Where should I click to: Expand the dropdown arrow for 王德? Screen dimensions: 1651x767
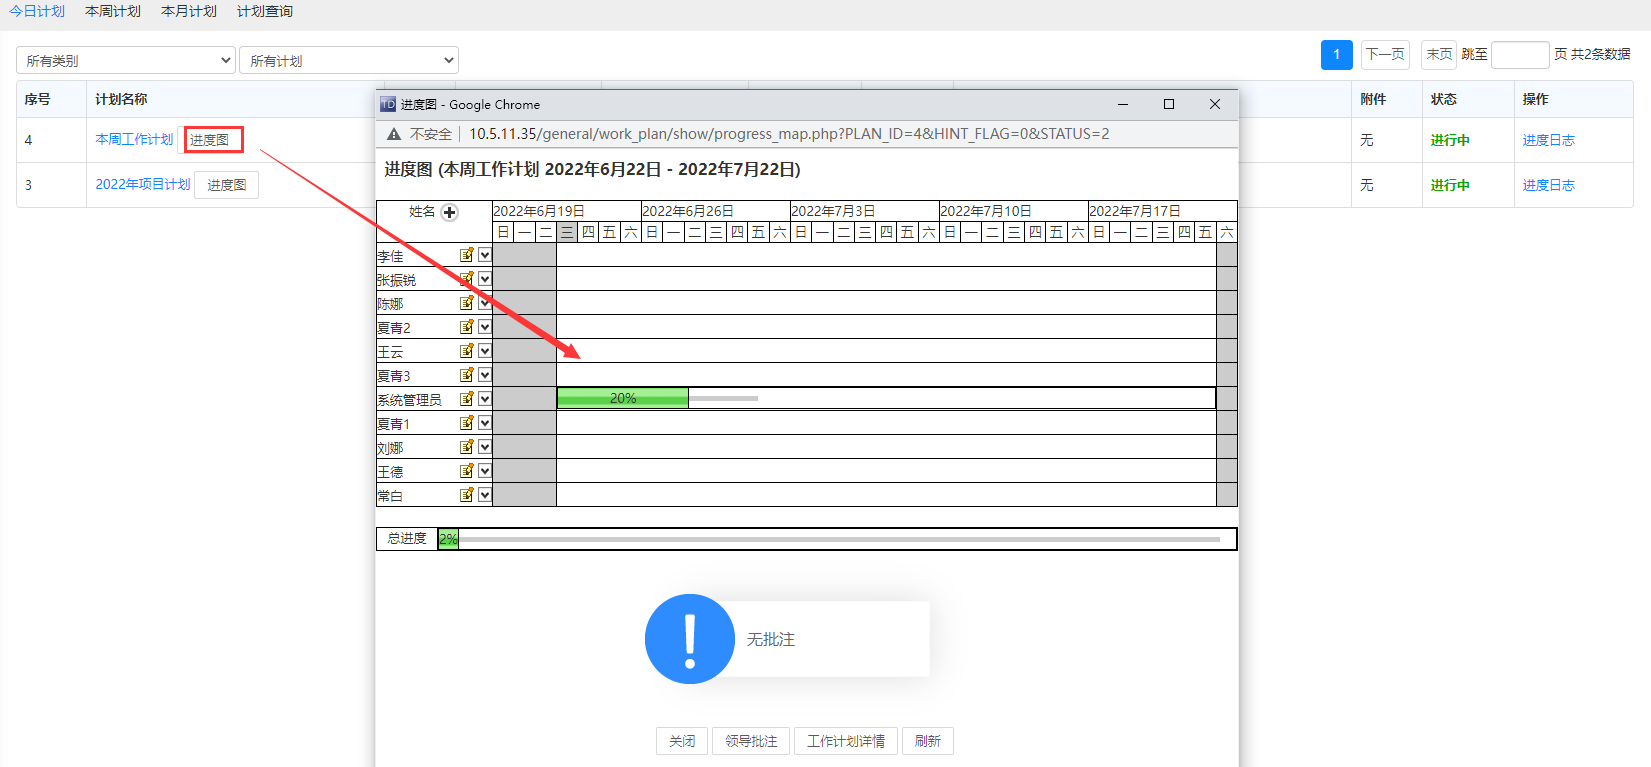(x=485, y=471)
